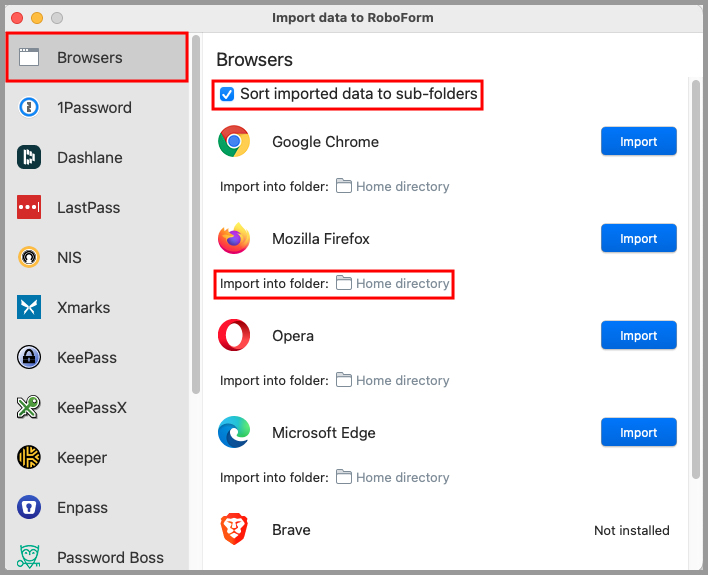Image resolution: width=708 pixels, height=575 pixels.
Task: Select the 1Password sidebar icon
Action: pos(29,108)
